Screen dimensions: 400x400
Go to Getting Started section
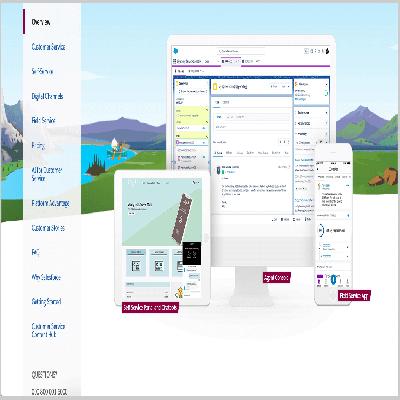point(46,302)
